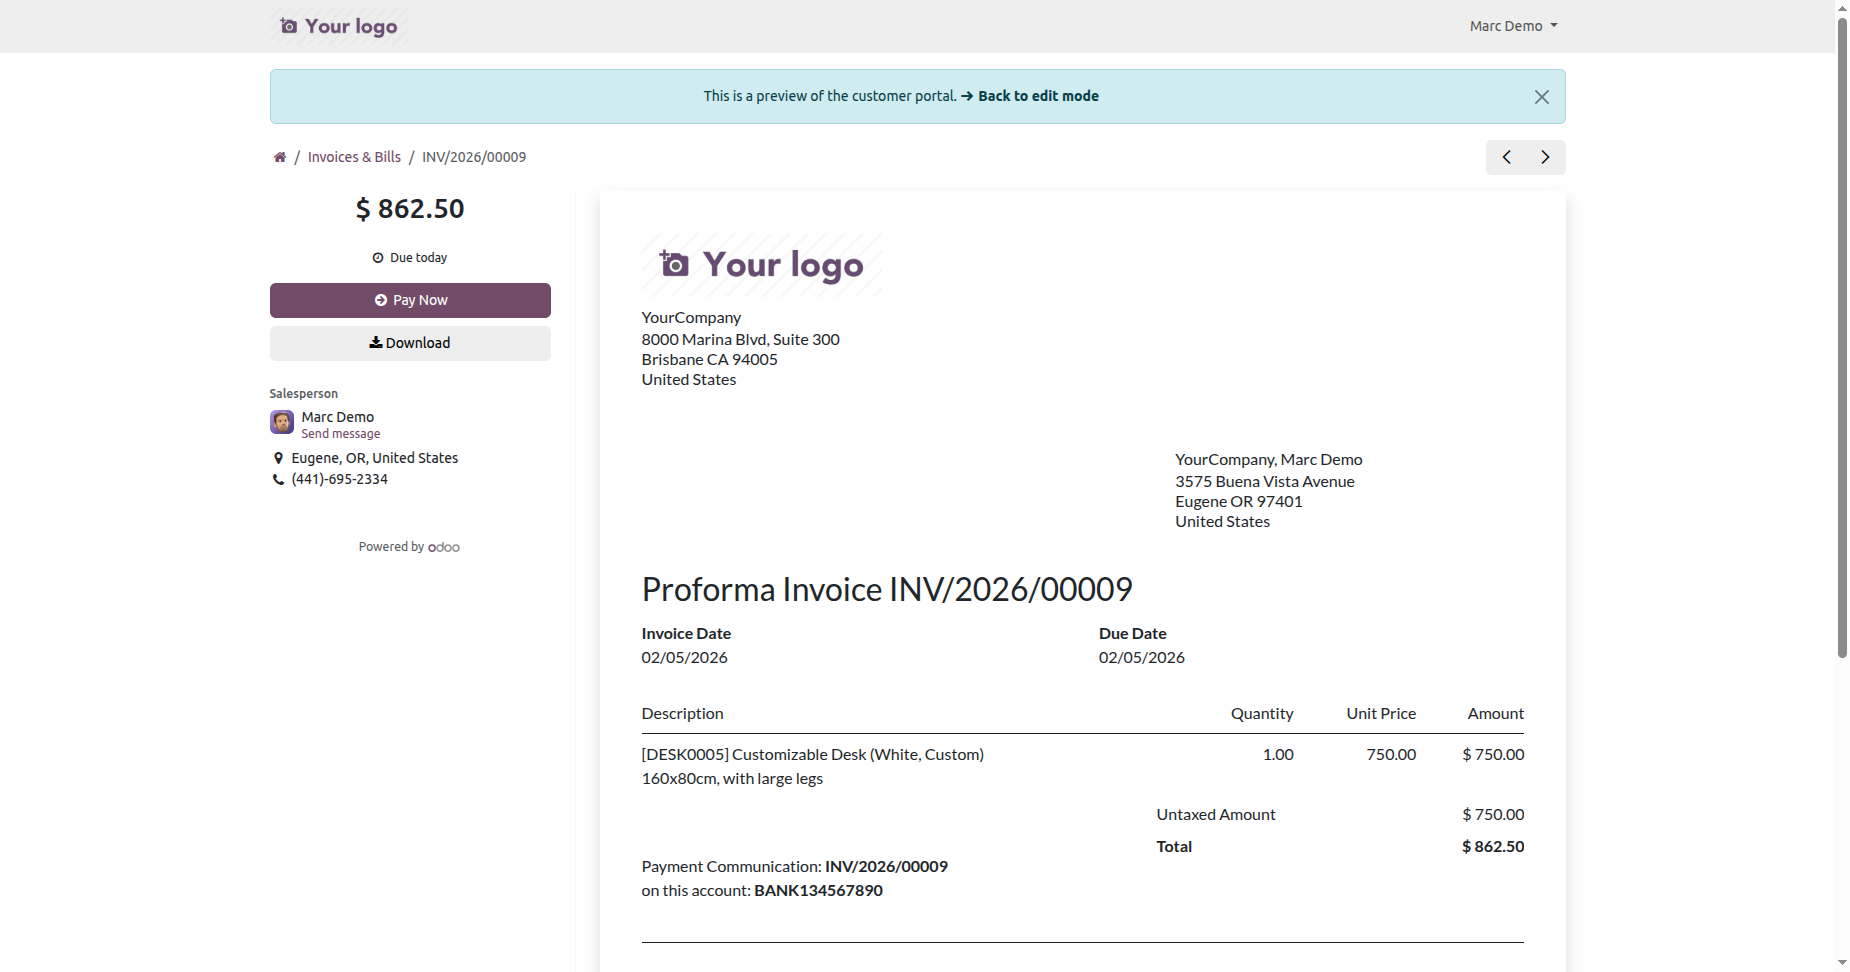Click the Invoice Date label

(x=686, y=634)
